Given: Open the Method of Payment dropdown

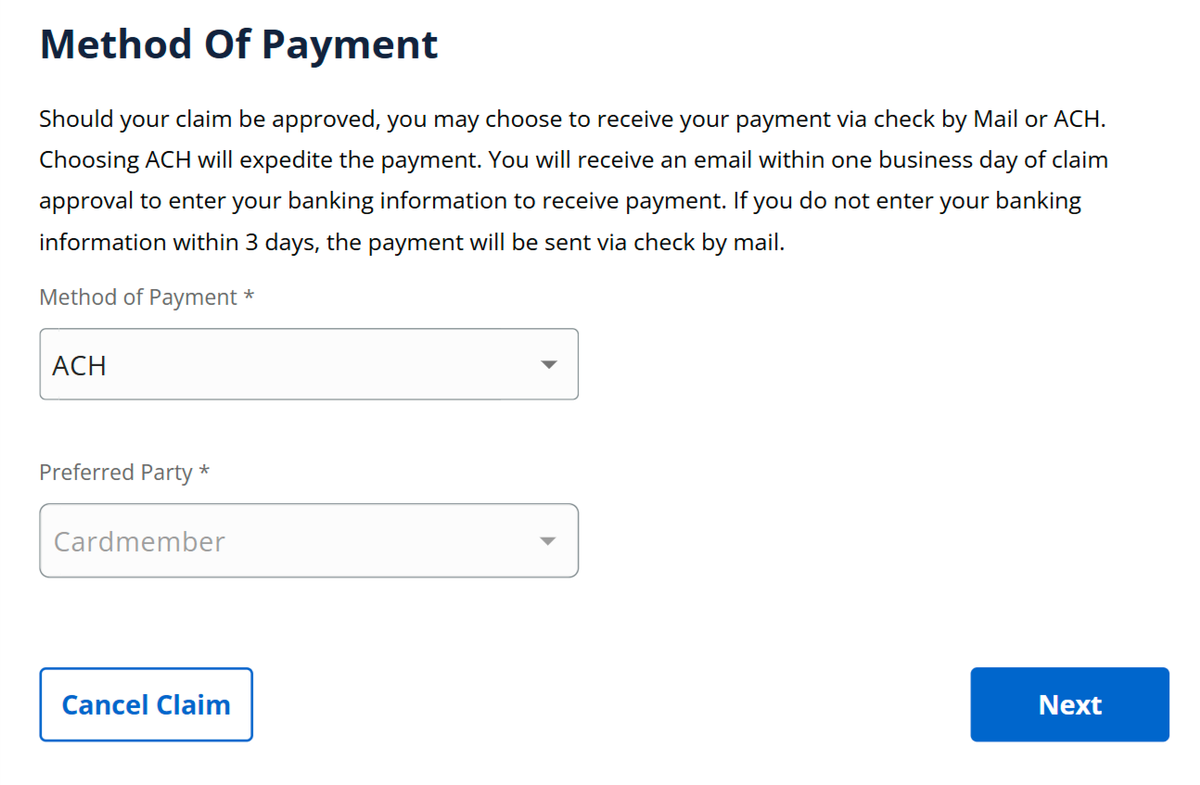Looking at the screenshot, I should [308, 365].
